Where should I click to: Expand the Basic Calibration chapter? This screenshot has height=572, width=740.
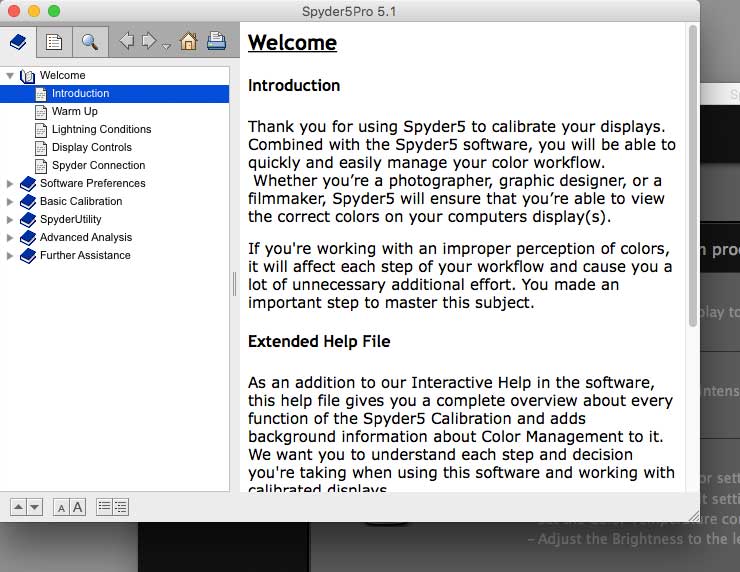tap(9, 202)
